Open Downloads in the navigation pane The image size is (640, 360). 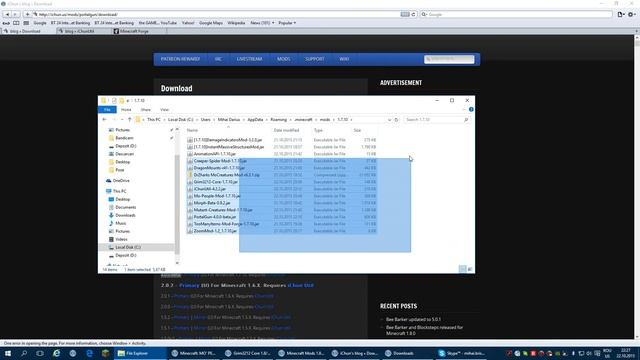tap(125, 215)
